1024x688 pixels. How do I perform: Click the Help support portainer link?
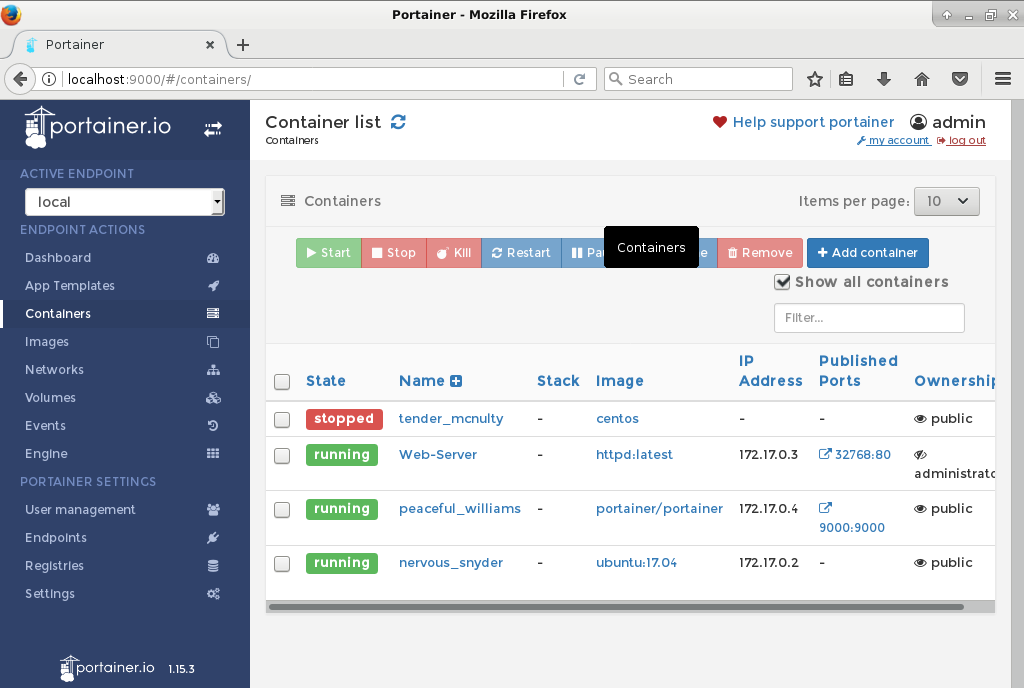pyautogui.click(x=814, y=122)
